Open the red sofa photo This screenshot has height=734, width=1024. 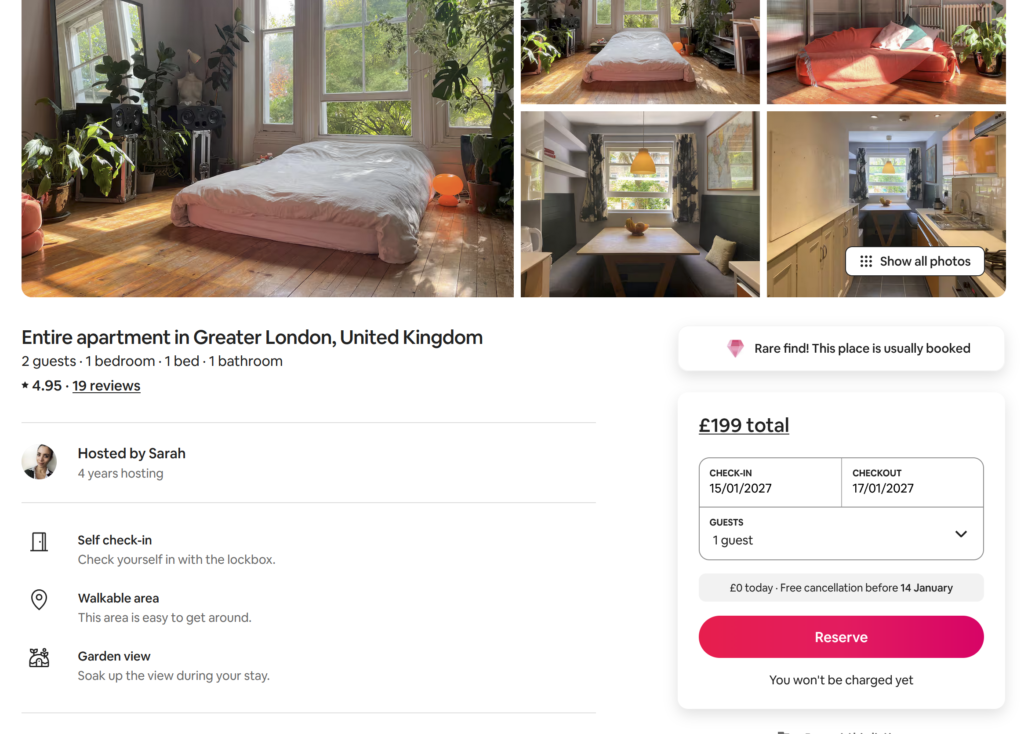(x=886, y=52)
